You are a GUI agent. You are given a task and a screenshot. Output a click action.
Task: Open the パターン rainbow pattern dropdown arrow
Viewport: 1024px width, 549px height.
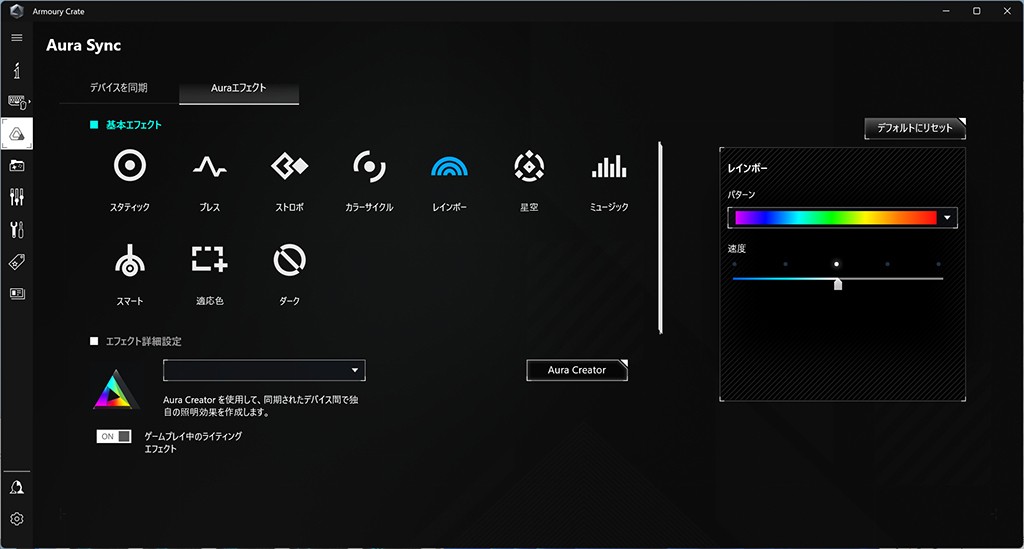947,218
